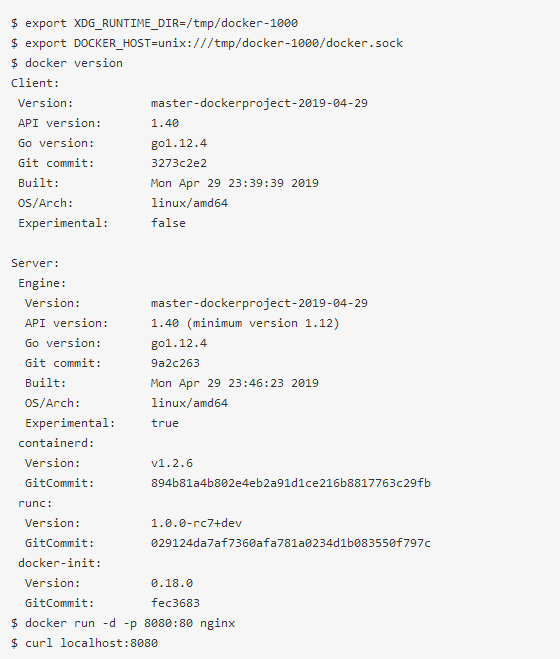
Task: Click containerd version v1.2.6
Action: tap(172, 463)
